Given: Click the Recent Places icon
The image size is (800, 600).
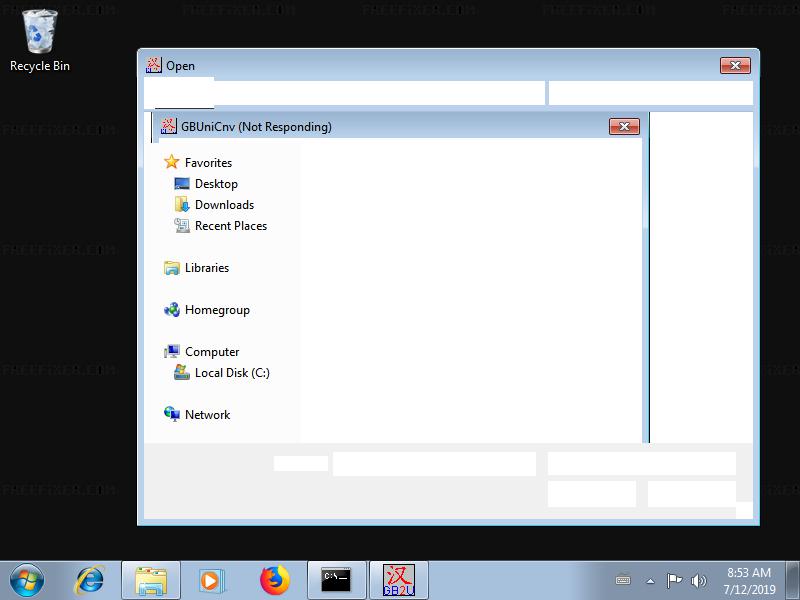Looking at the screenshot, I should pyautogui.click(x=182, y=226).
